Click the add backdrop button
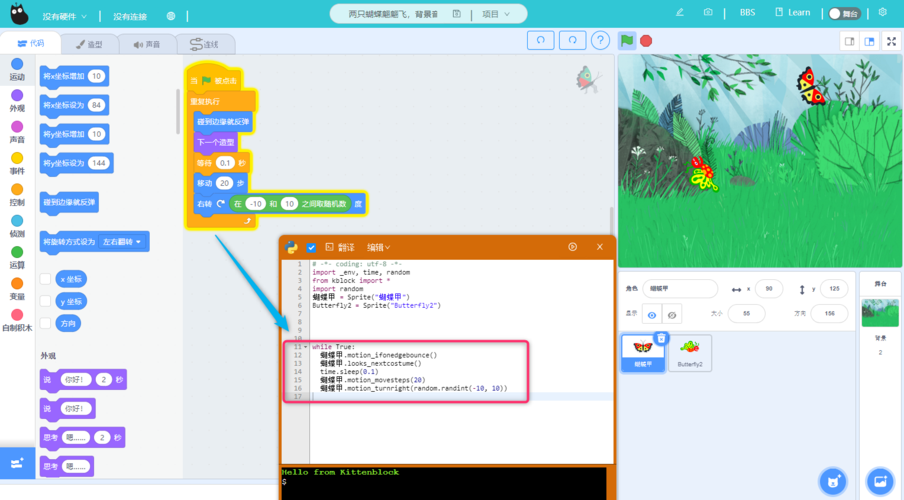 coord(879,481)
